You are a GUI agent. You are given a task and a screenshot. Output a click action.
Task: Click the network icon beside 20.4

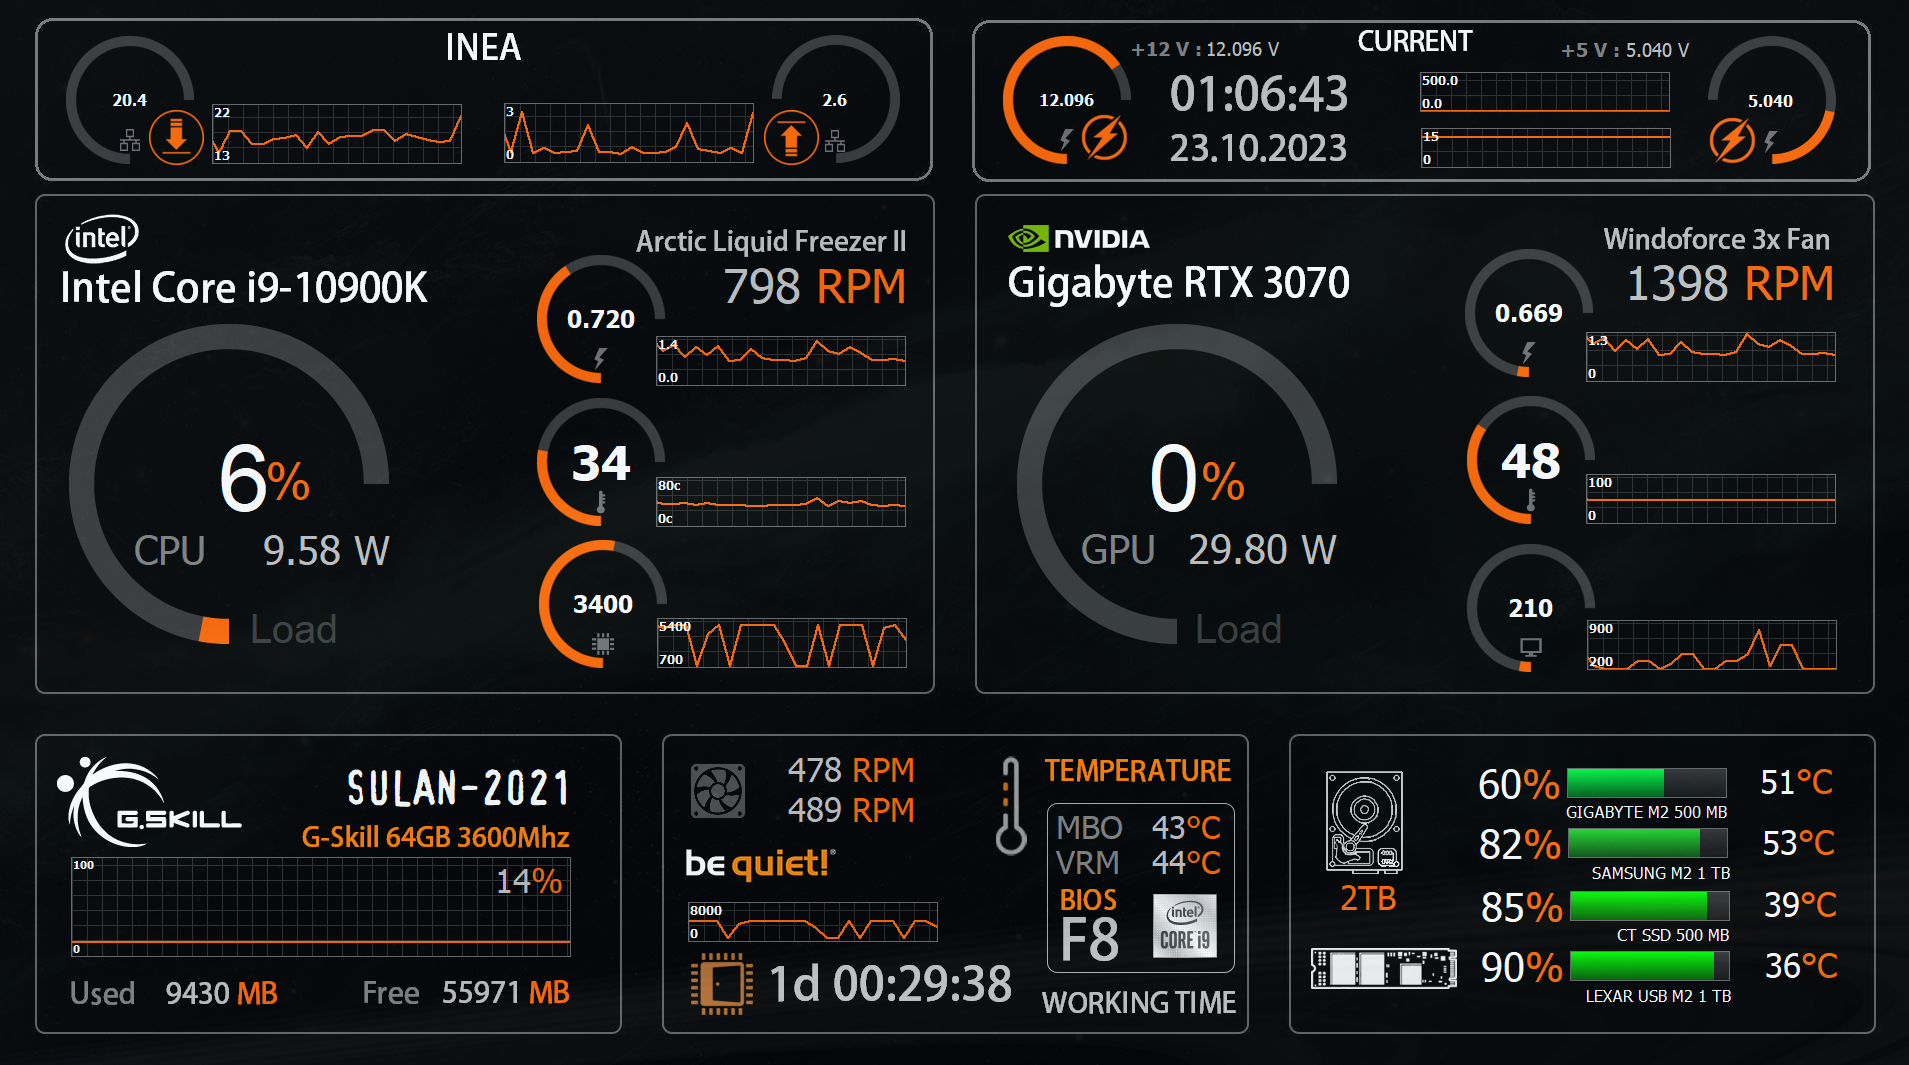tap(130, 141)
